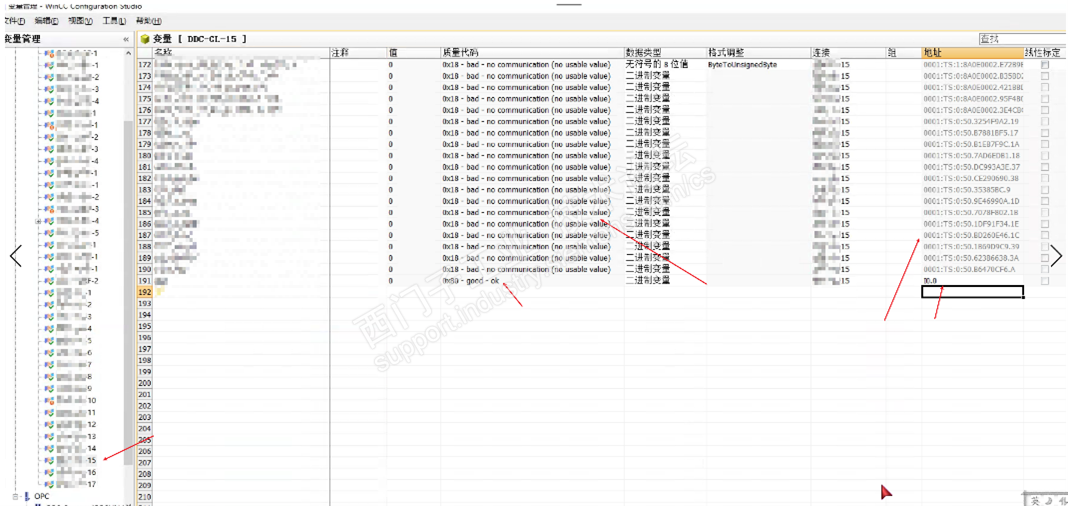1068x506 pixels.
Task: Tick the 线性标定 checkbox in row 189
Action: click(x=1045, y=257)
